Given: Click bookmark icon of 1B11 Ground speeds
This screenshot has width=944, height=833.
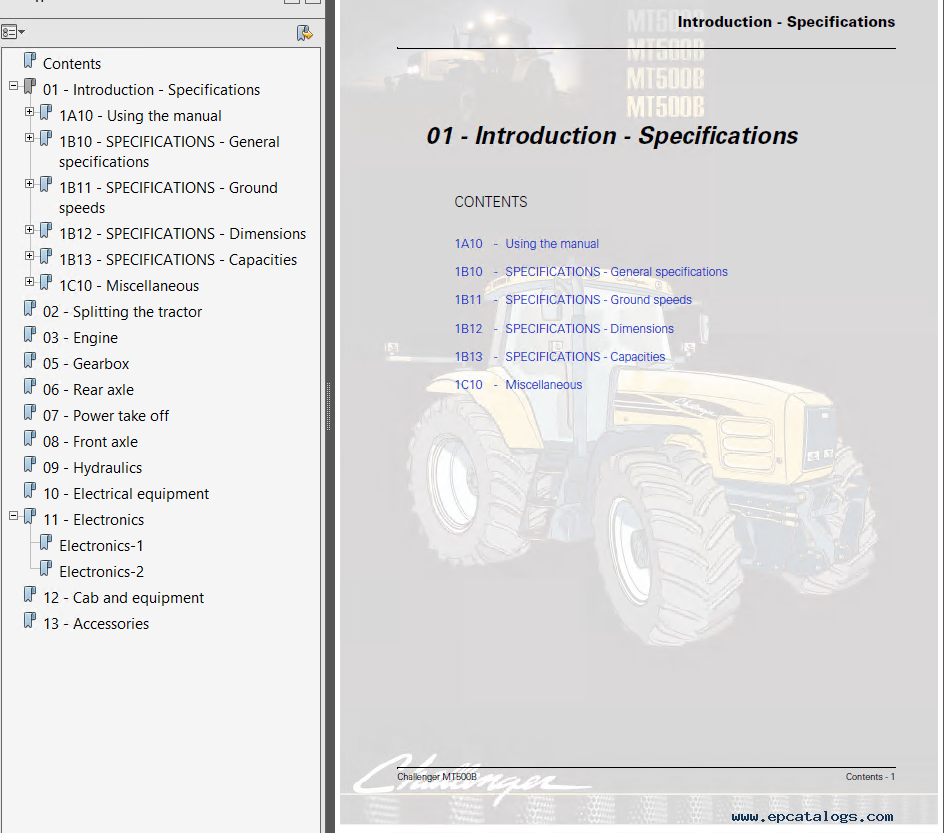Looking at the screenshot, I should [46, 184].
